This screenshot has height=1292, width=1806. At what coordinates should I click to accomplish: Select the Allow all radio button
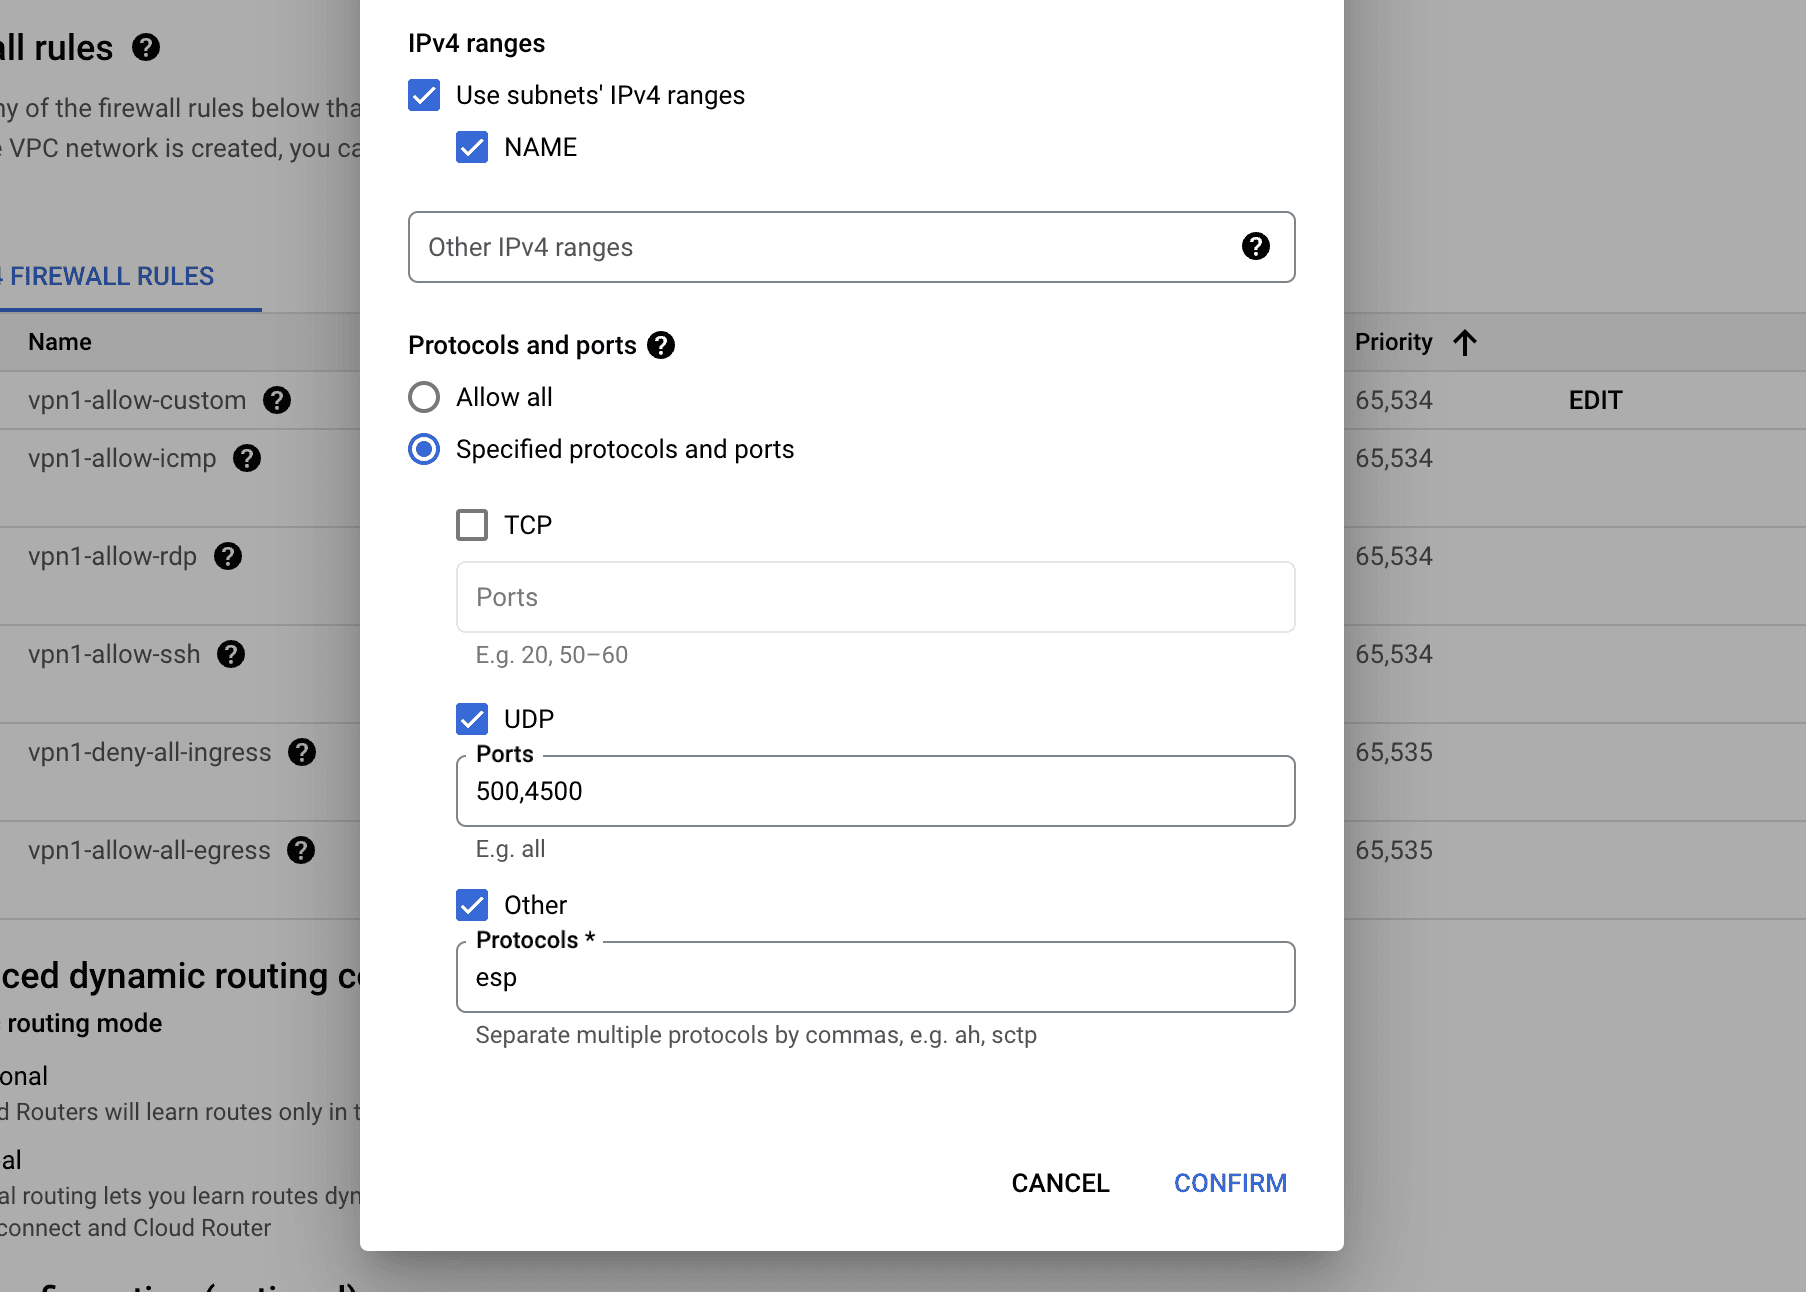(x=424, y=397)
